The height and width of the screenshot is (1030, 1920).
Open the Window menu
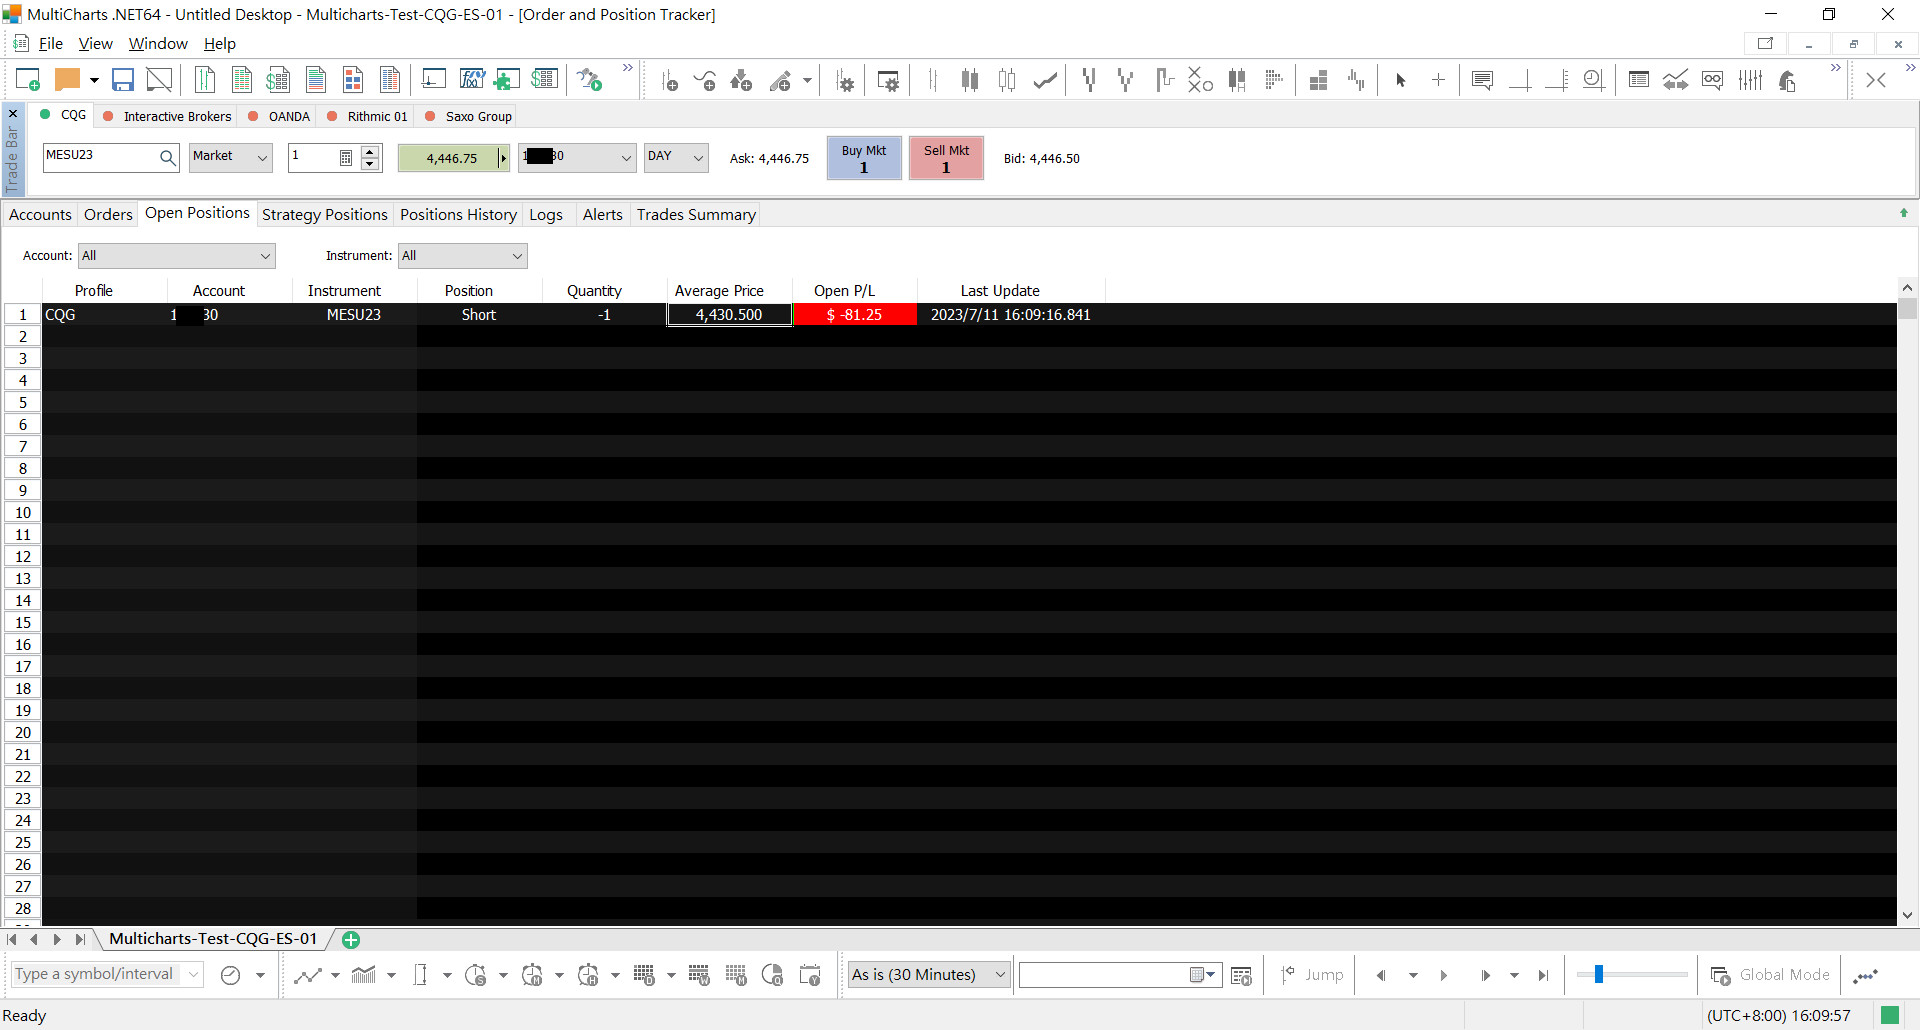coord(158,44)
